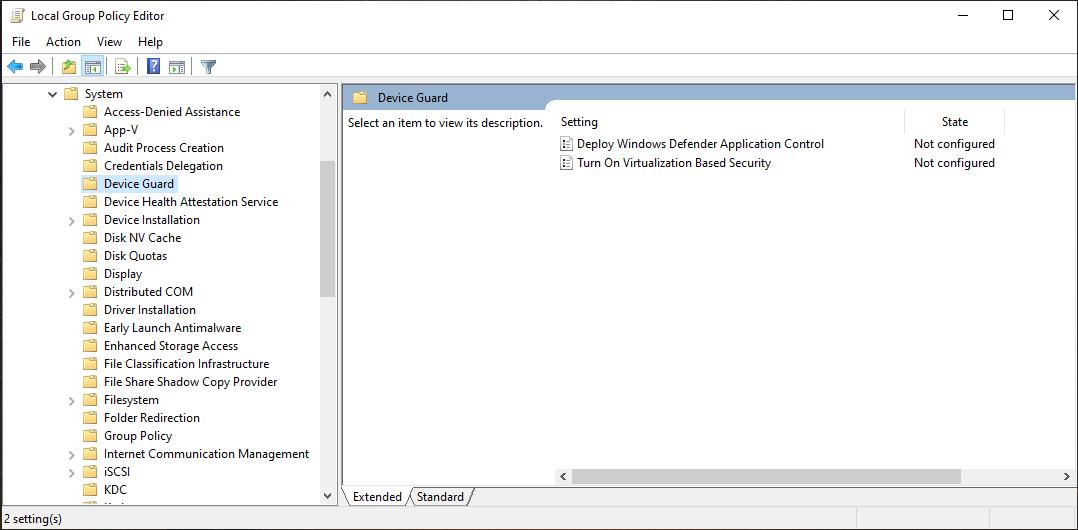Image resolution: width=1078 pixels, height=530 pixels.
Task: Select Driver Installation tree item
Action: (x=150, y=309)
